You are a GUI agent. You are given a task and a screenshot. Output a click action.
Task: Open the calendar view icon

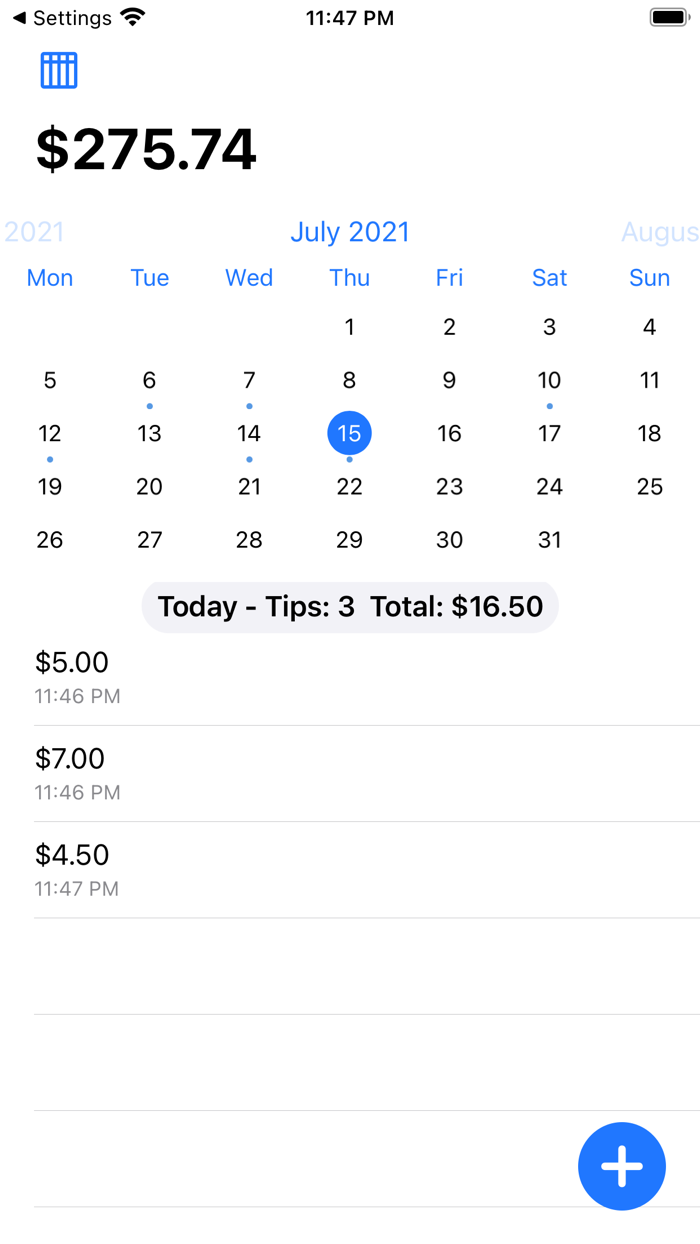[58, 70]
